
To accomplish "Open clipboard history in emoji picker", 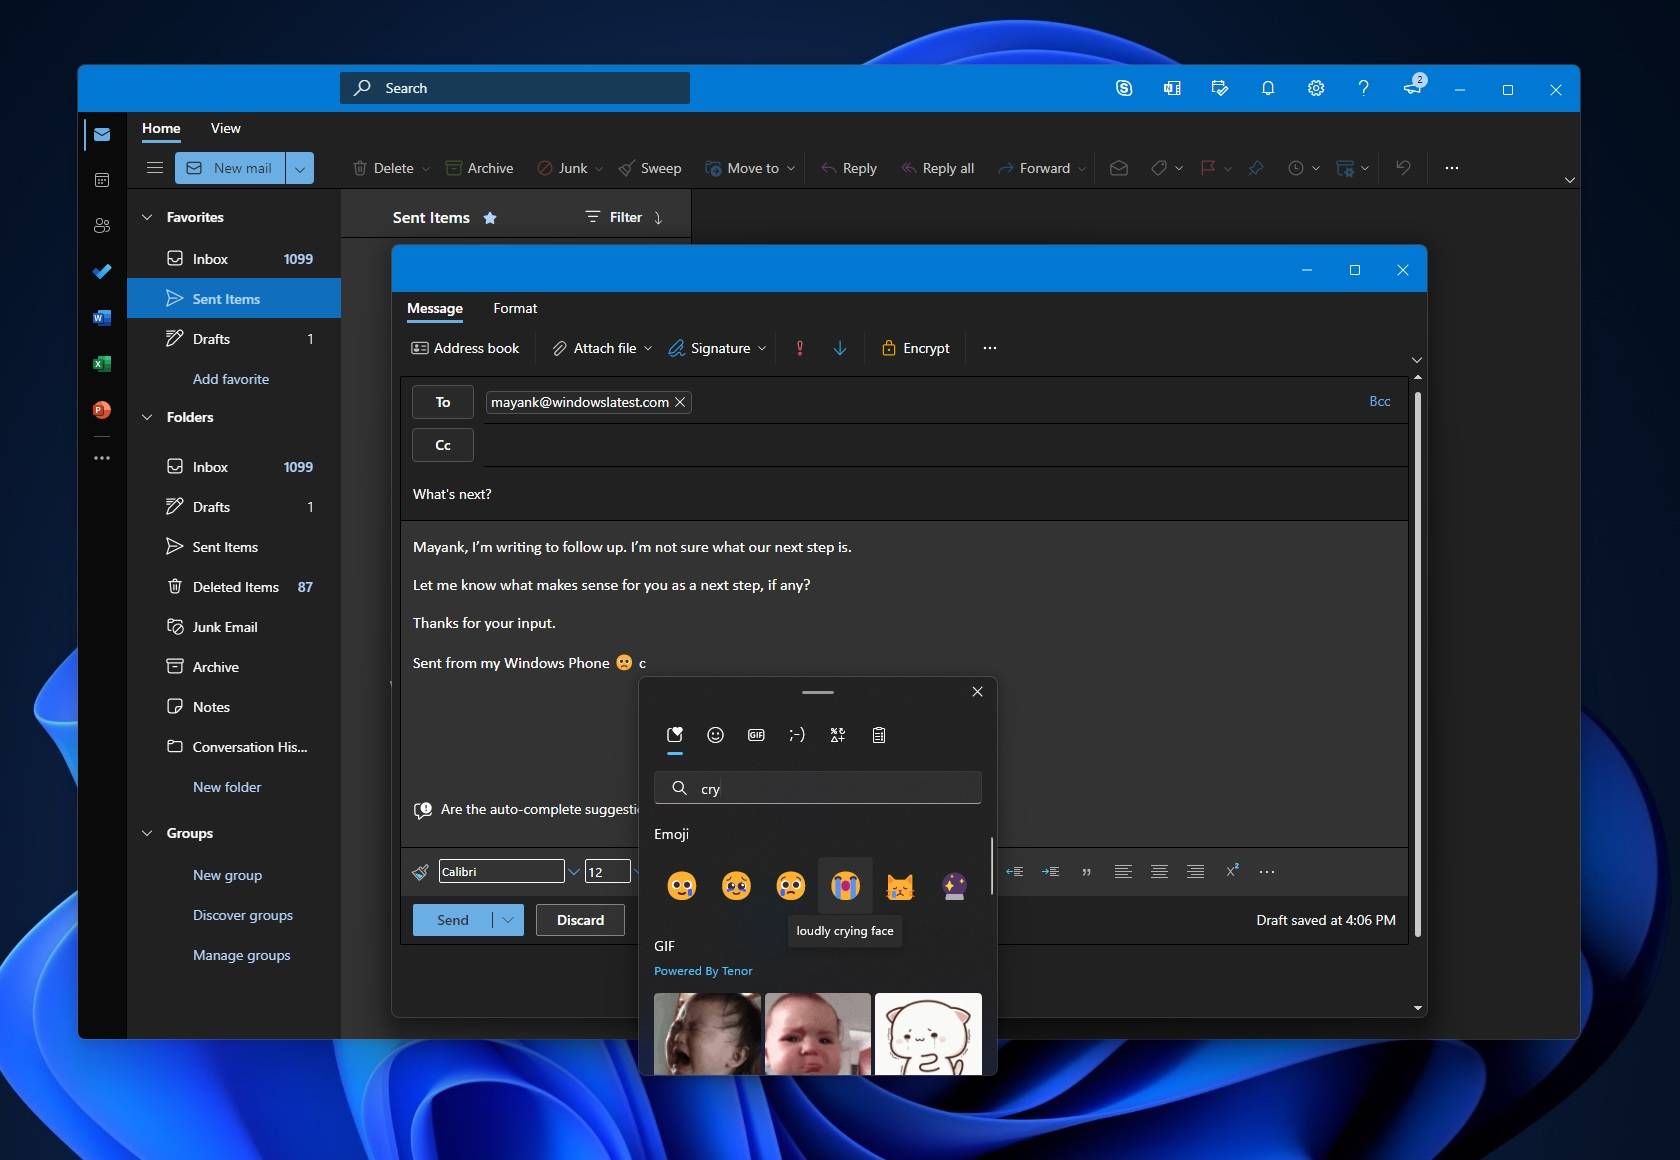I will click(878, 735).
